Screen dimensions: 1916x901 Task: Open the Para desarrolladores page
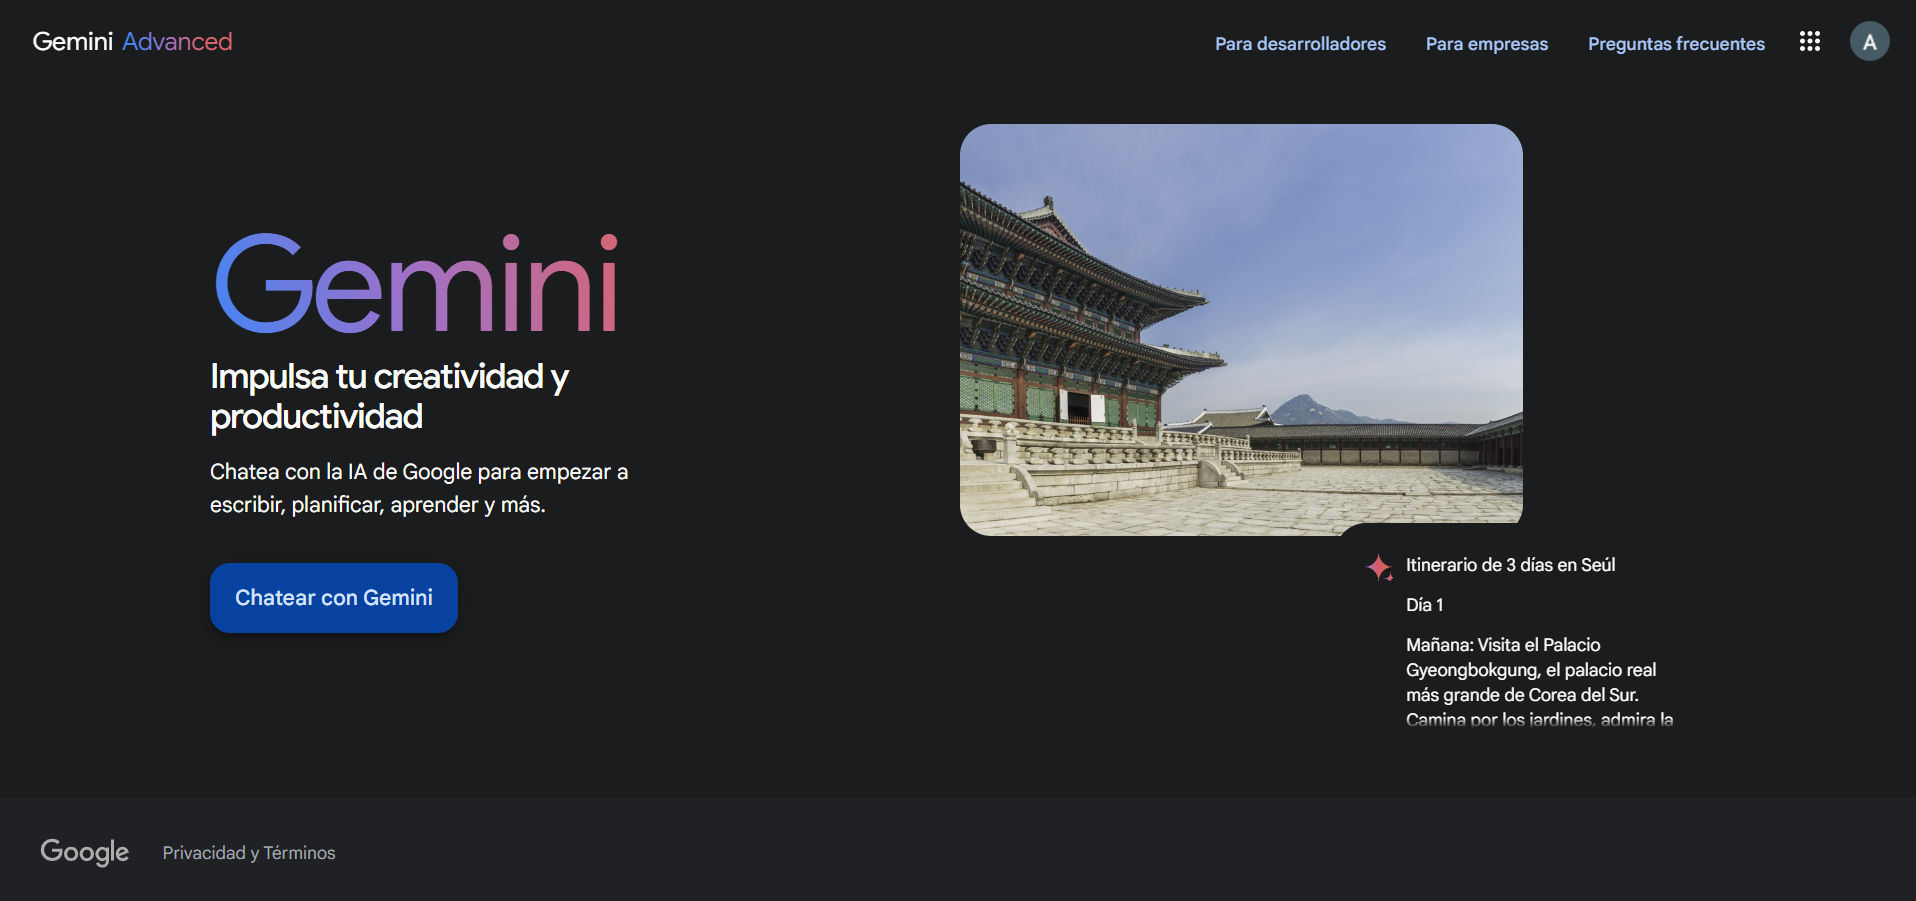click(1300, 44)
